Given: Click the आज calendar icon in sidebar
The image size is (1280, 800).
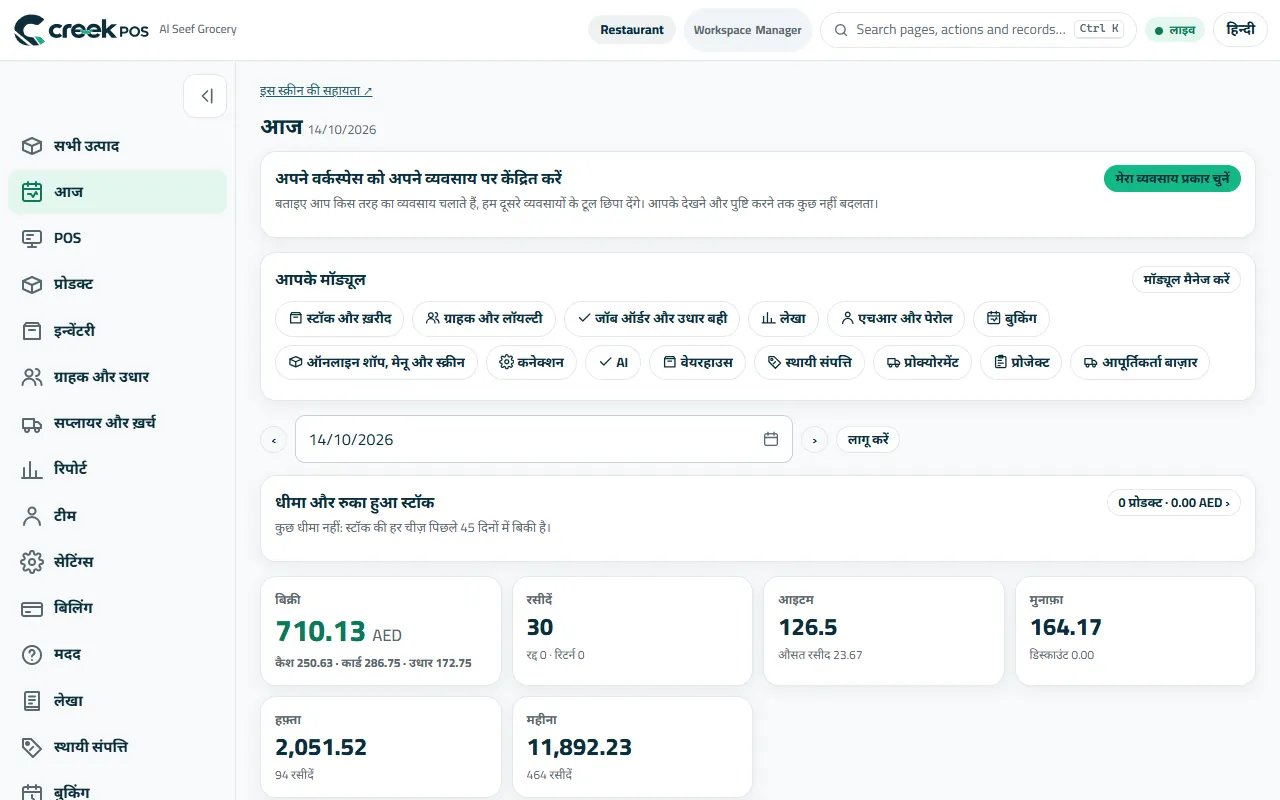Looking at the screenshot, I should click(x=32, y=192).
